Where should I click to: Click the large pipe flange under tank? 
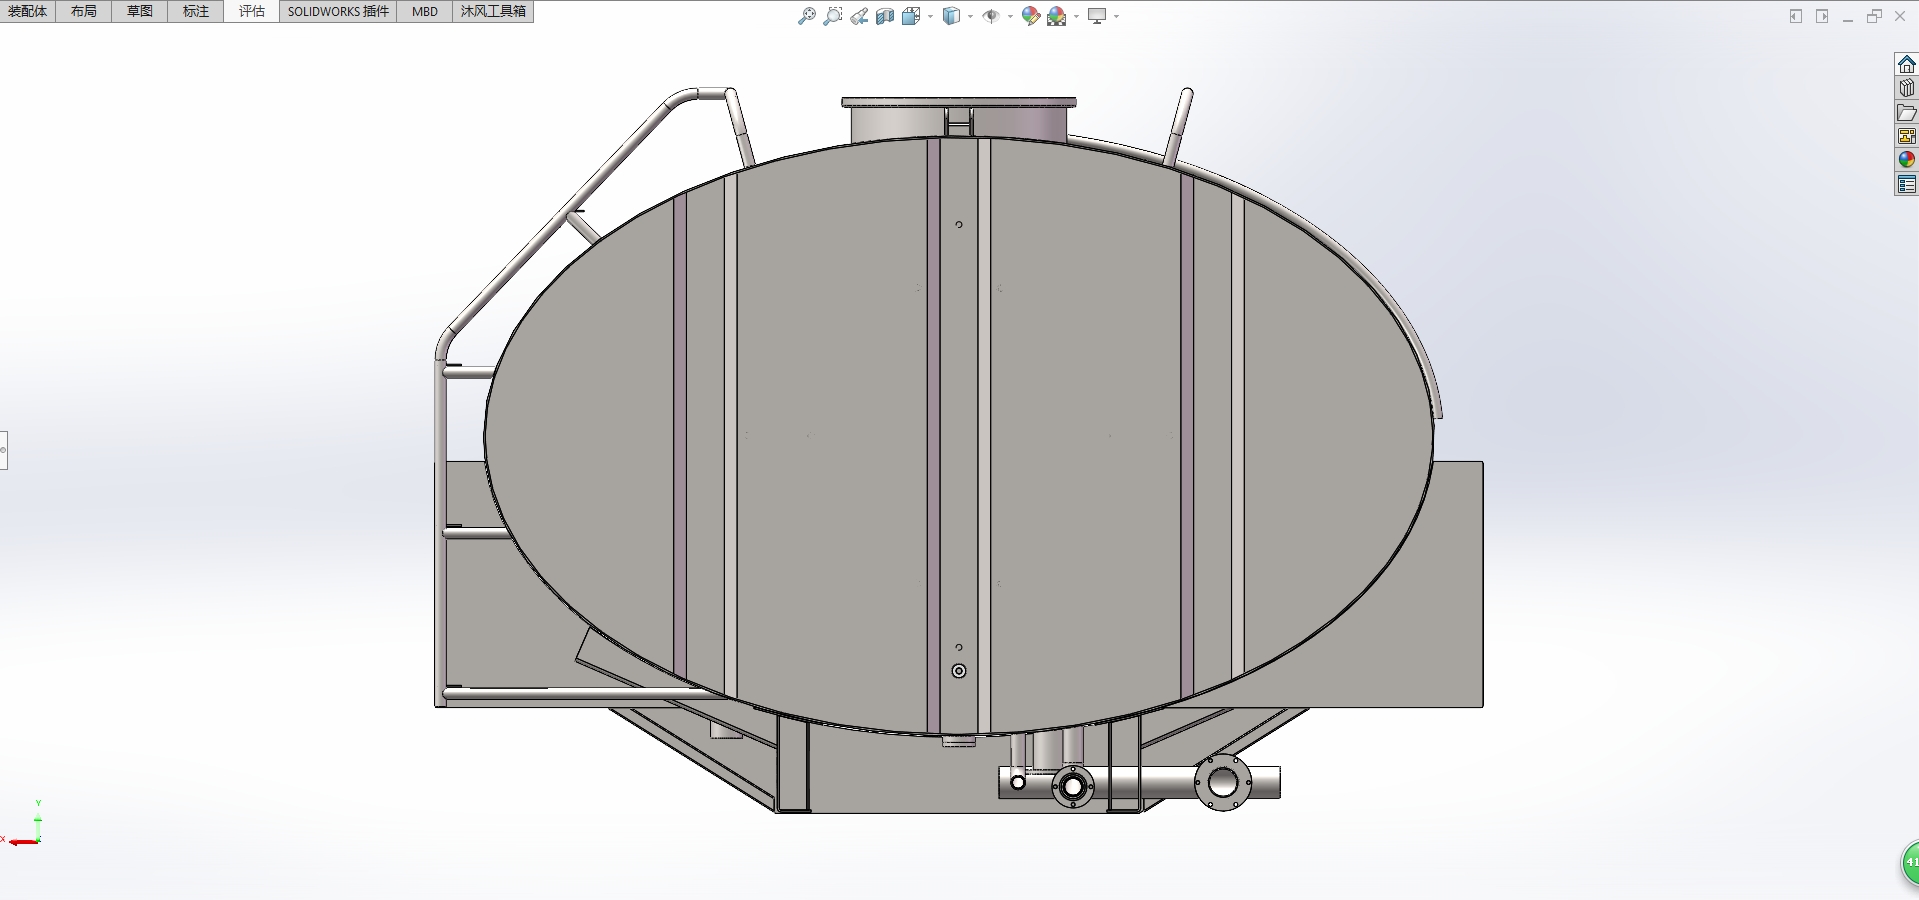coord(1222,782)
